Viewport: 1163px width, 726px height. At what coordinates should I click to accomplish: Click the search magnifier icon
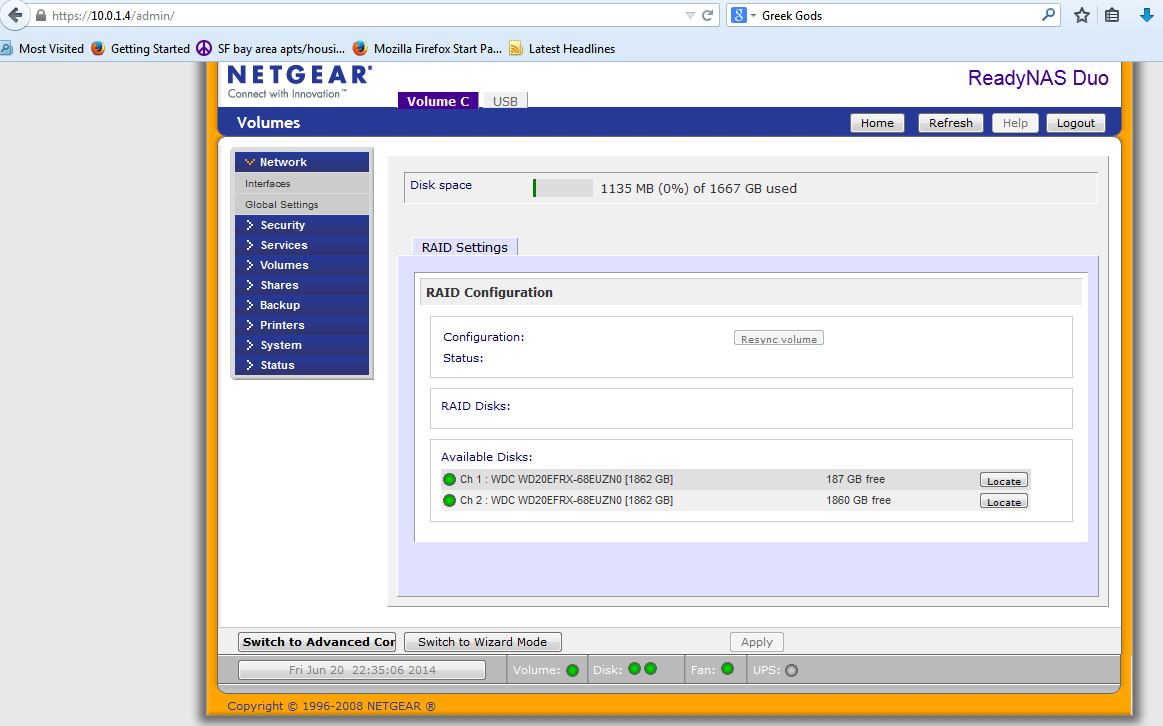(1048, 15)
